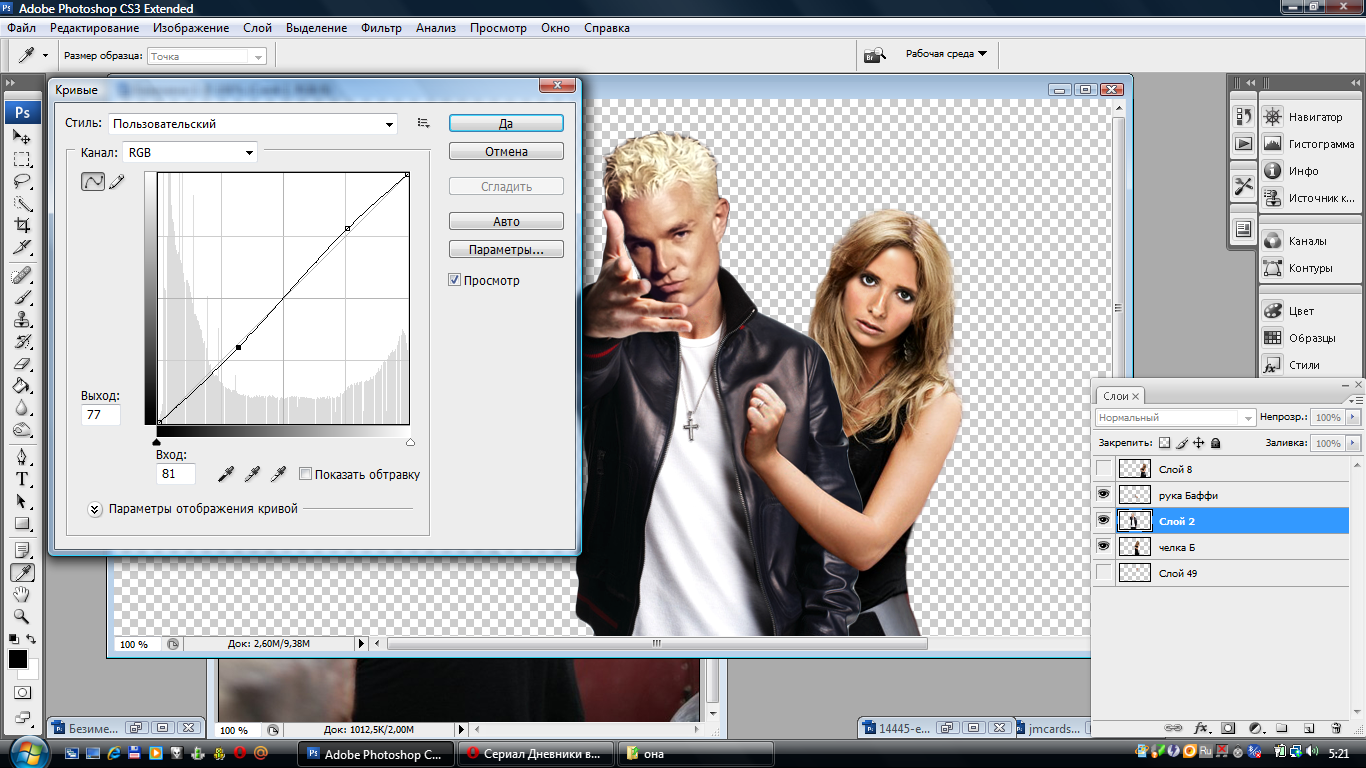The image size is (1366, 768).
Task: Pick the gray point eyedropper in Кривые
Action: pos(253,473)
